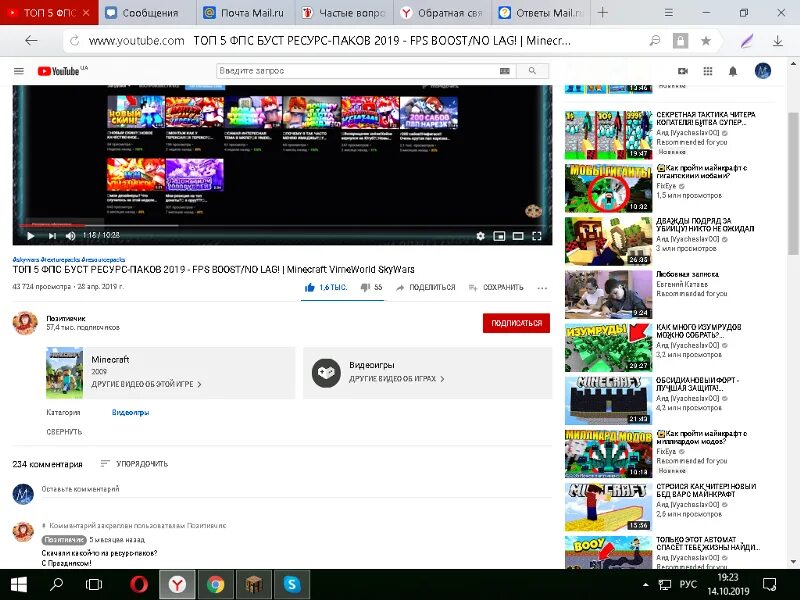The image size is (800, 600).
Task: Open Позитивчик channel name link
Action: coord(65,318)
